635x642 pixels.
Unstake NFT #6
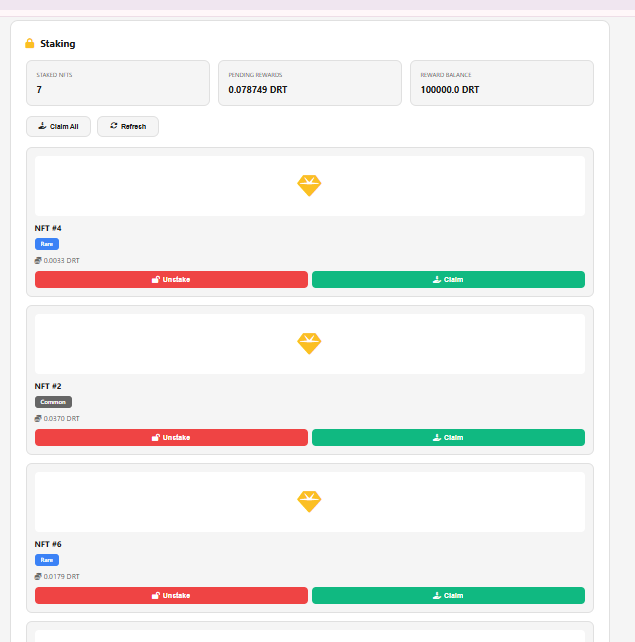171,596
